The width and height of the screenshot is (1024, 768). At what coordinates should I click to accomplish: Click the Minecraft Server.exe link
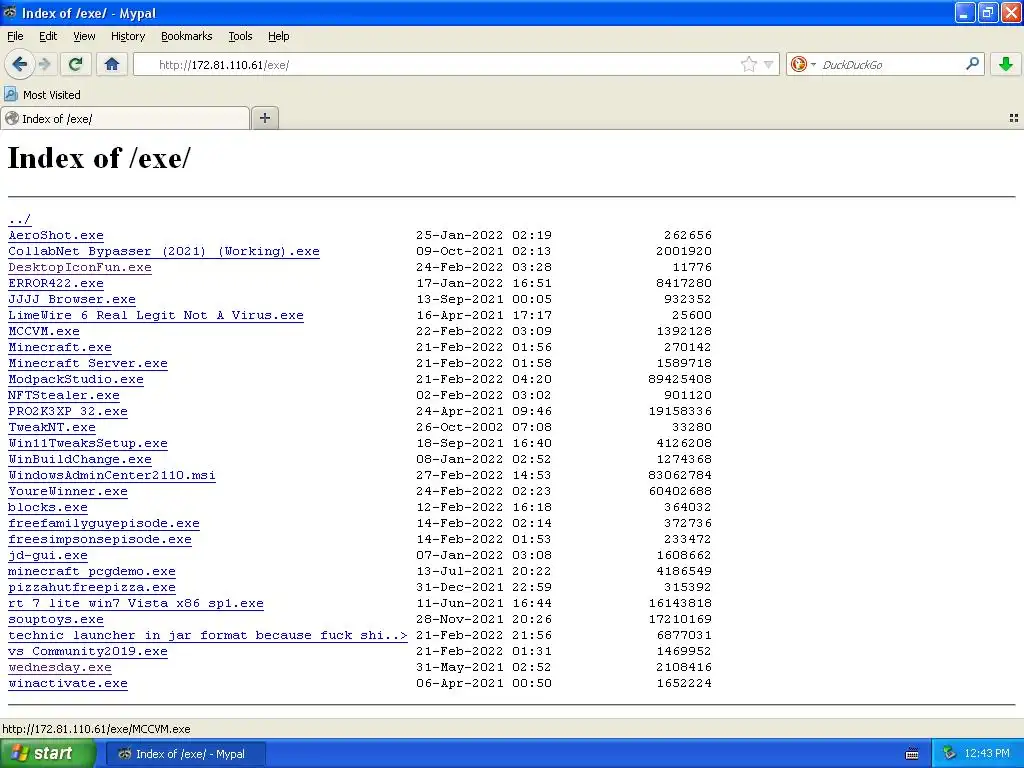coord(88,363)
